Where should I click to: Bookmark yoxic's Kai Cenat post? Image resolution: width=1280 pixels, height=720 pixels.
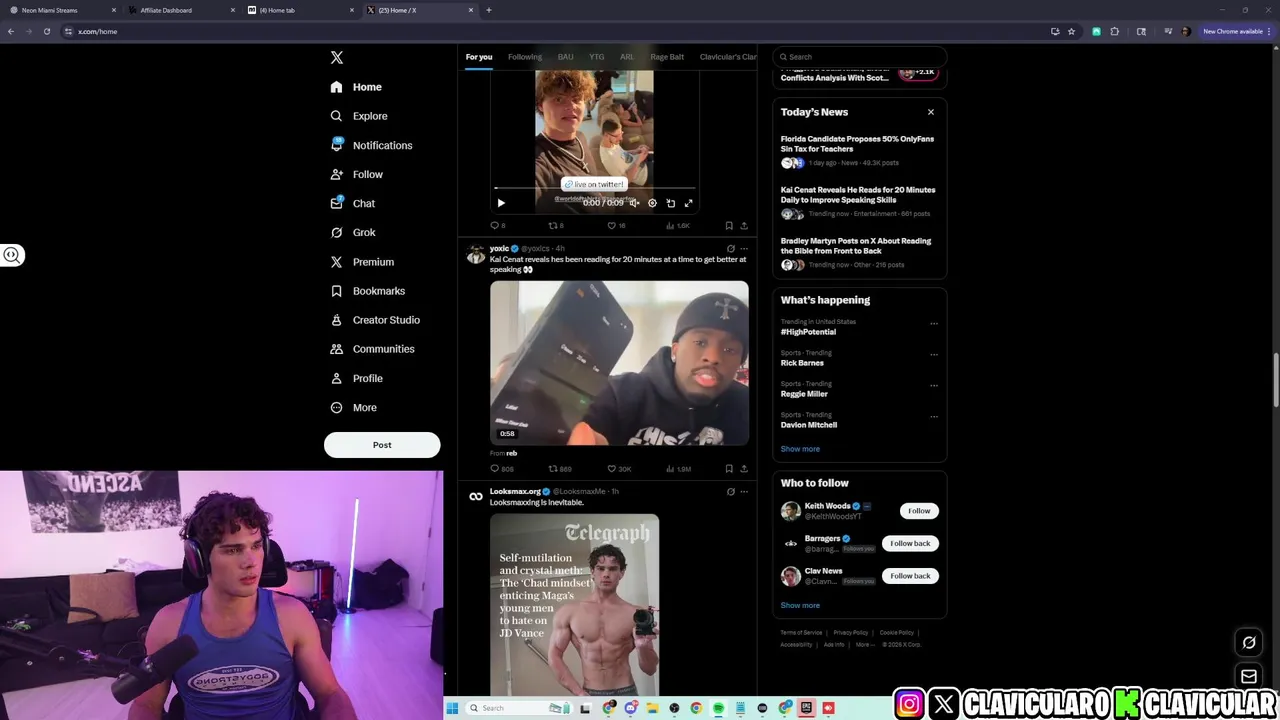(729, 469)
